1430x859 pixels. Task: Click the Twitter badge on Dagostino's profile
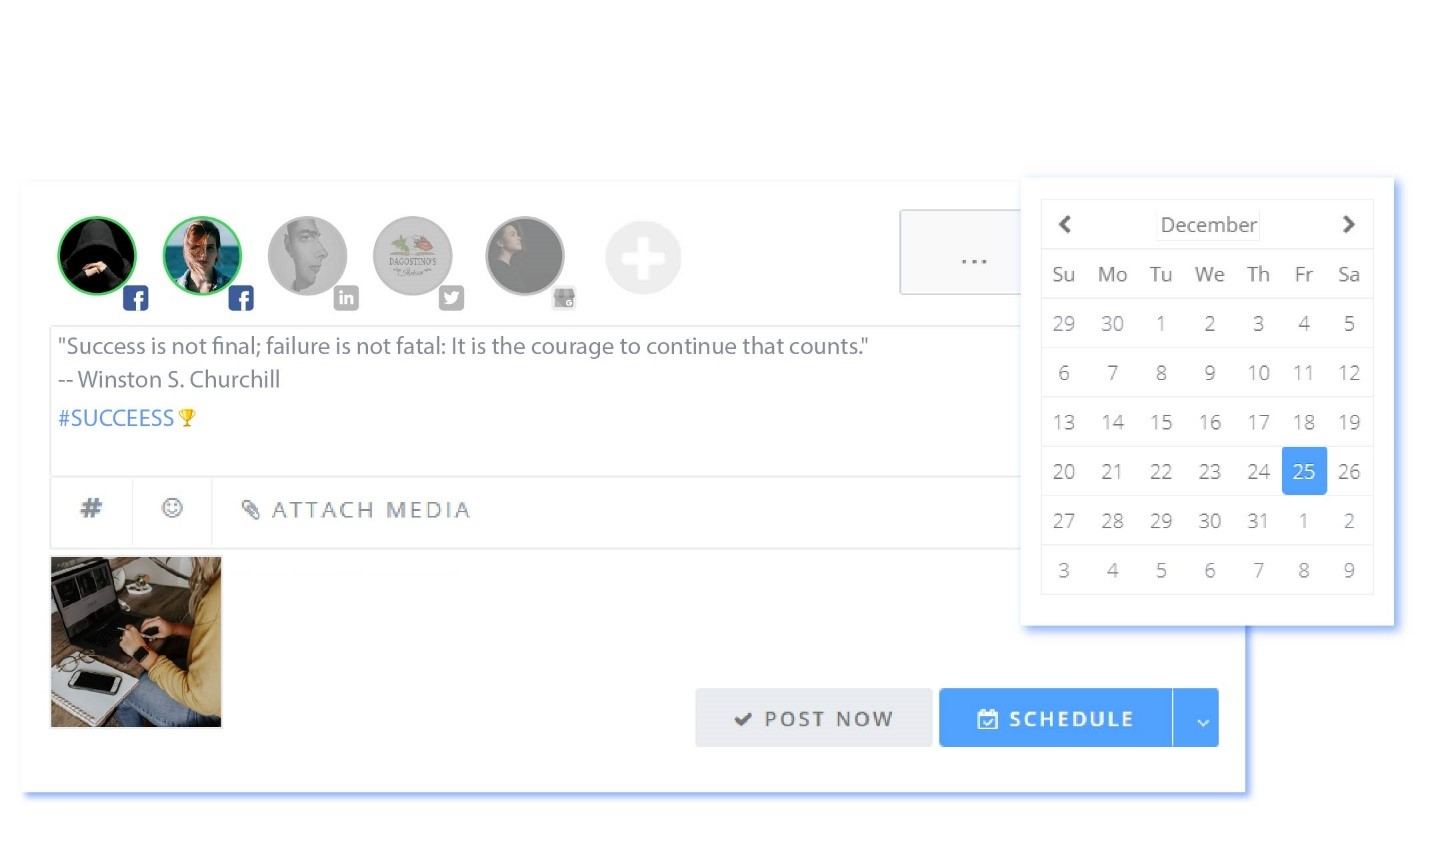tap(451, 297)
